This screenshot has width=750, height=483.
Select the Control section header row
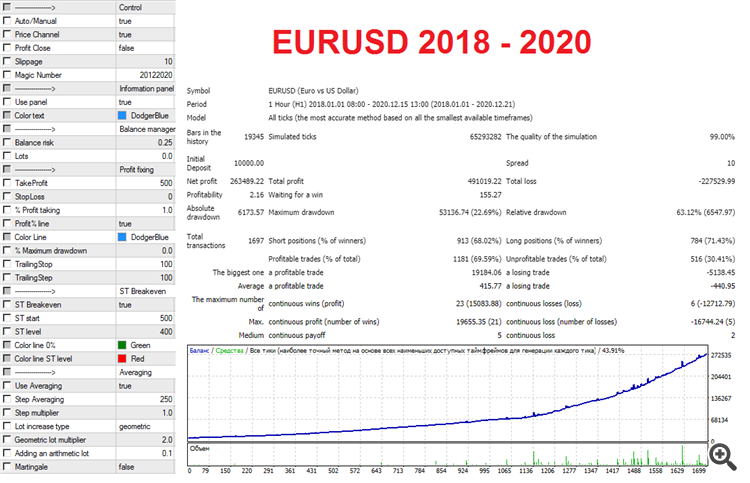(x=88, y=7)
